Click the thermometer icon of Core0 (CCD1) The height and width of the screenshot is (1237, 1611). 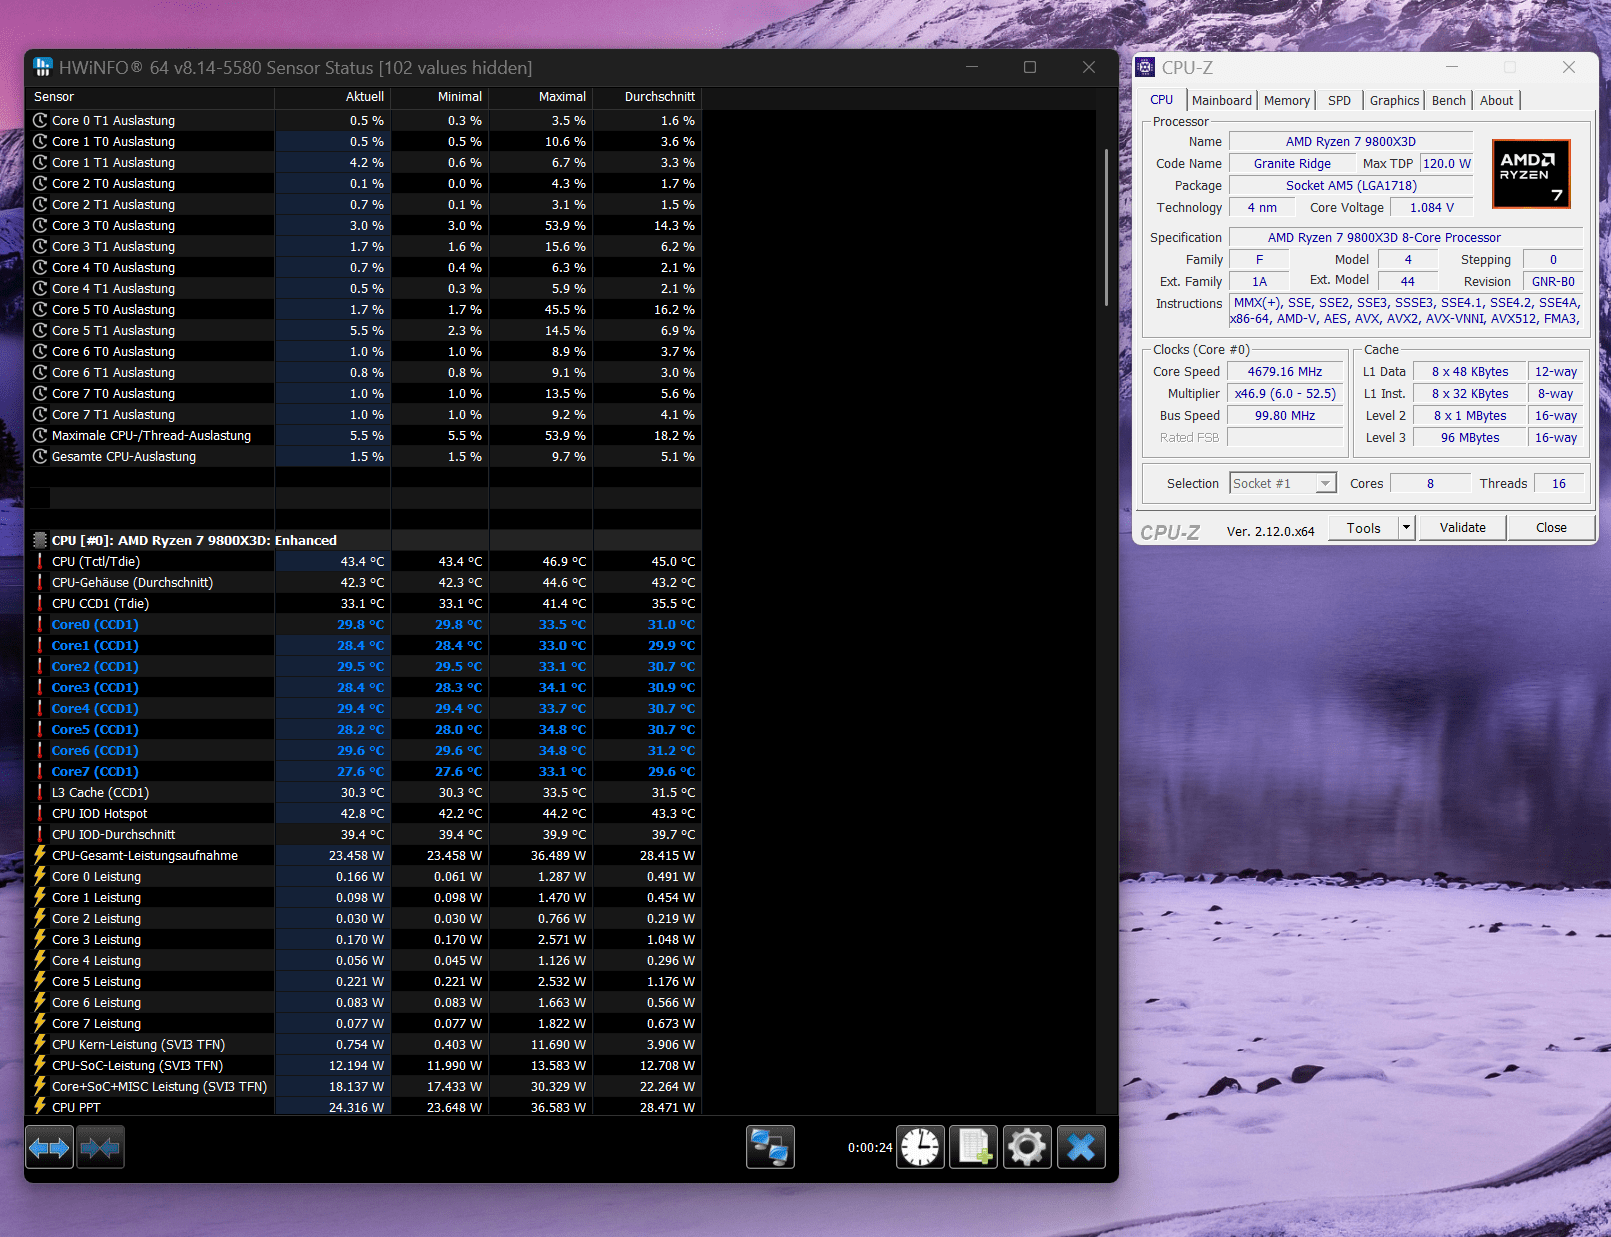coord(40,624)
